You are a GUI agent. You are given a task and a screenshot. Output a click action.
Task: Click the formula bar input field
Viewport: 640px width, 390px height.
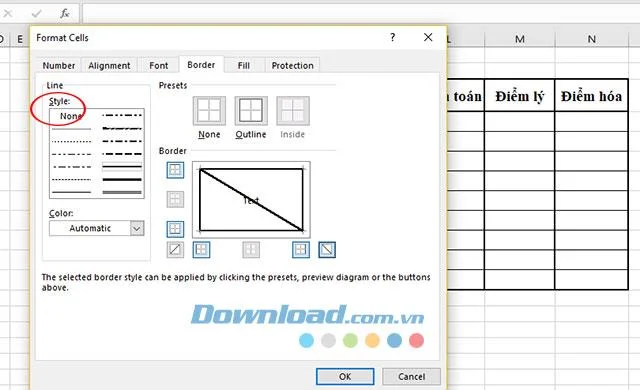click(x=361, y=14)
